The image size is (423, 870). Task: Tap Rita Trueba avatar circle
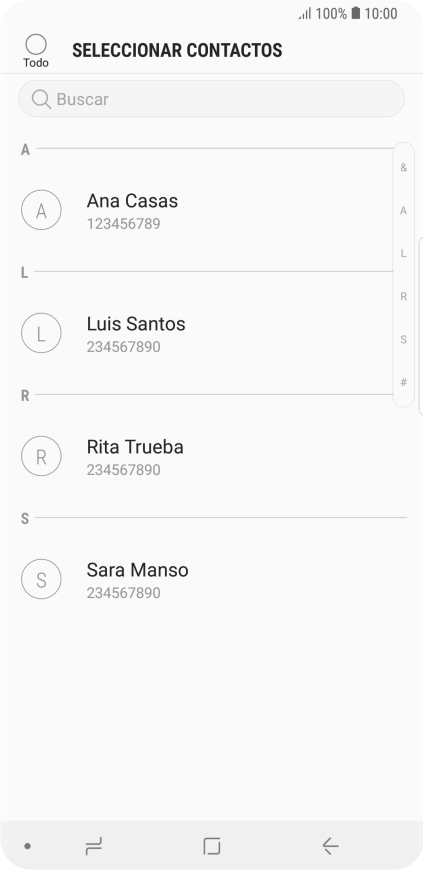click(x=41, y=457)
